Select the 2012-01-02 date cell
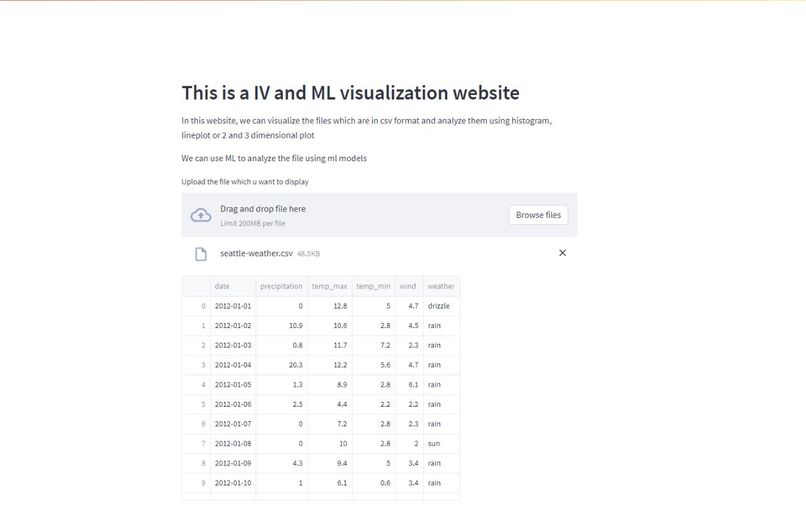This screenshot has width=806, height=505. tap(233, 326)
